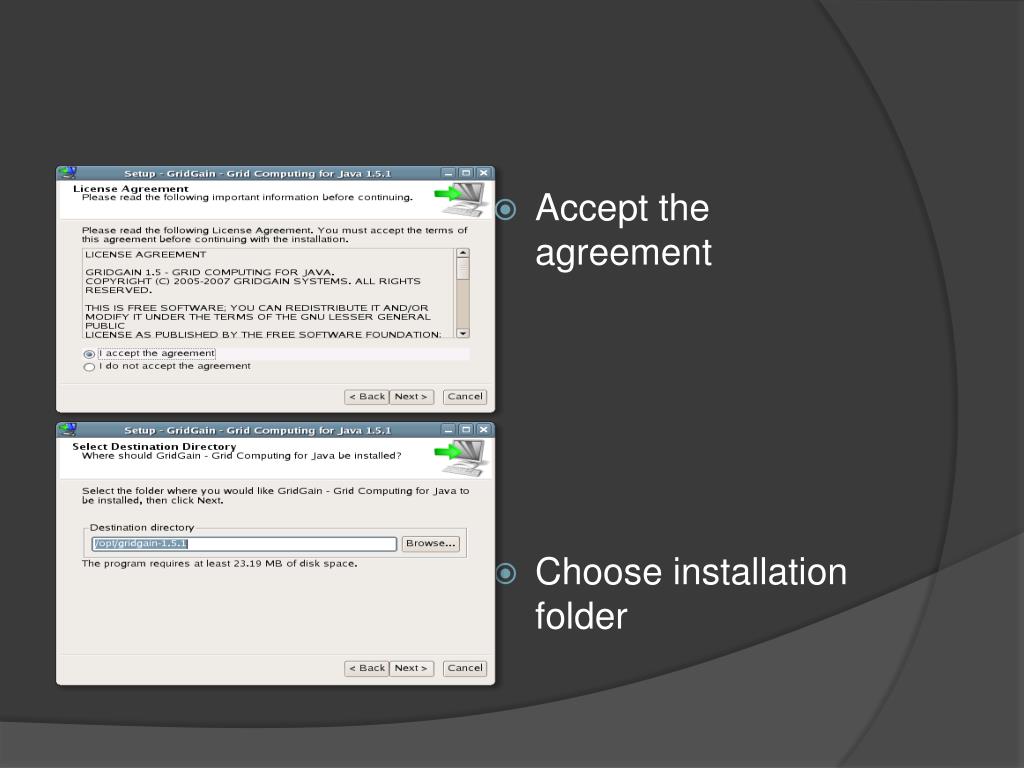The image size is (1024, 768).
Task: Click the 'LICENSE AGREEMENT' heading in license text
Action: click(x=146, y=255)
